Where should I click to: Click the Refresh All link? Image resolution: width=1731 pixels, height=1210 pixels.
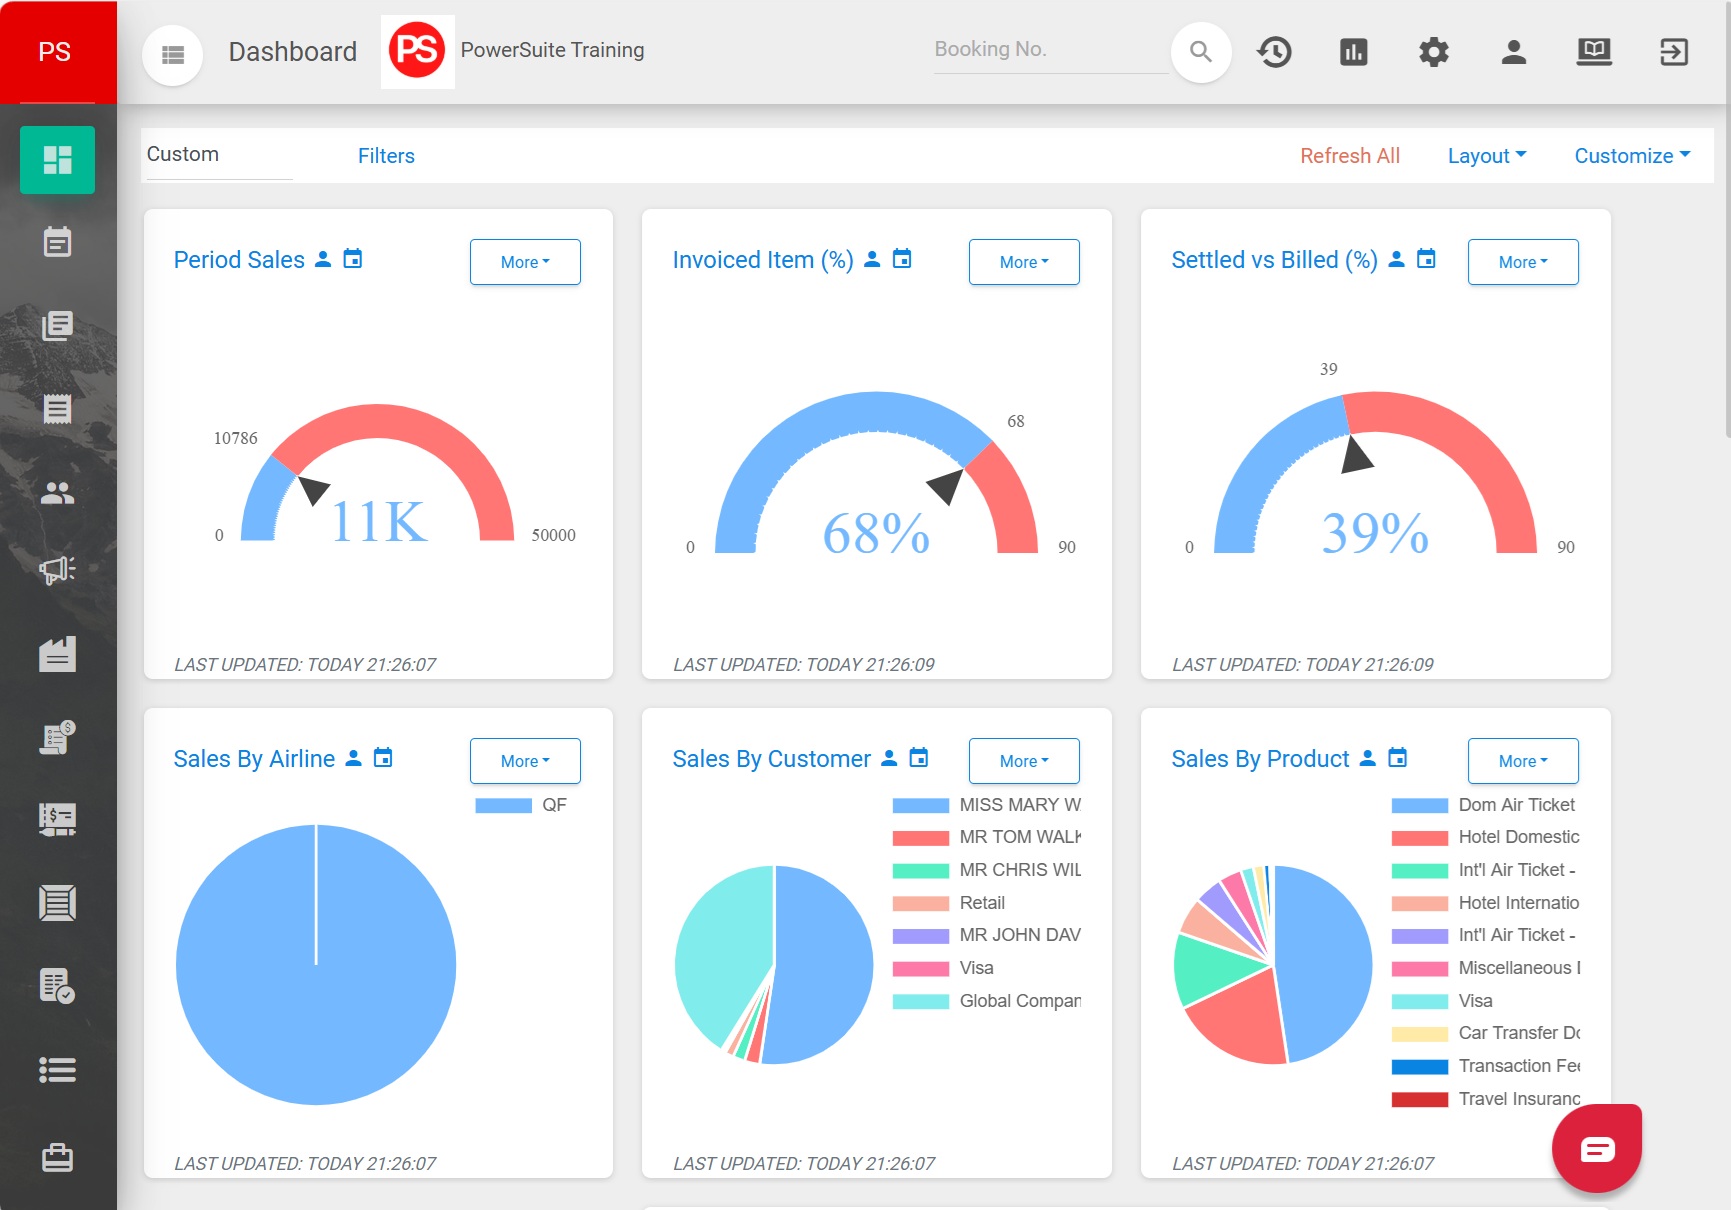pos(1350,156)
